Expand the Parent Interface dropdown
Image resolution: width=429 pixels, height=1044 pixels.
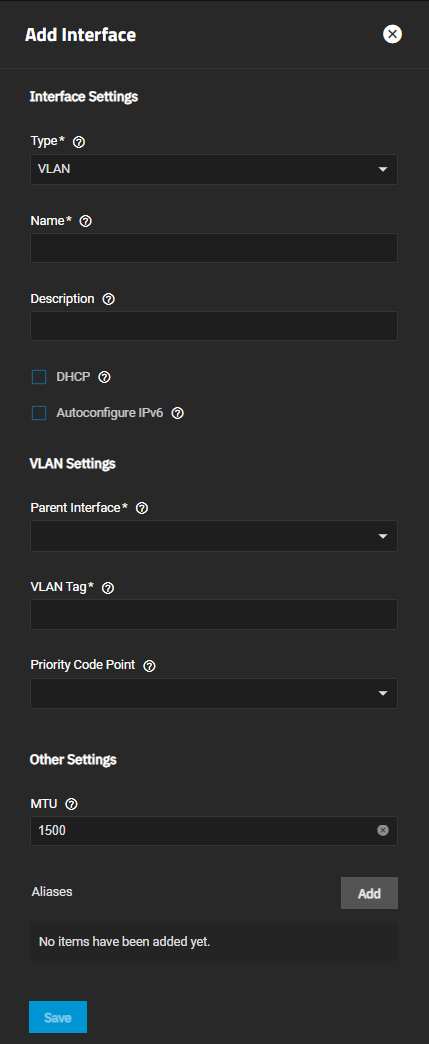[214, 536]
